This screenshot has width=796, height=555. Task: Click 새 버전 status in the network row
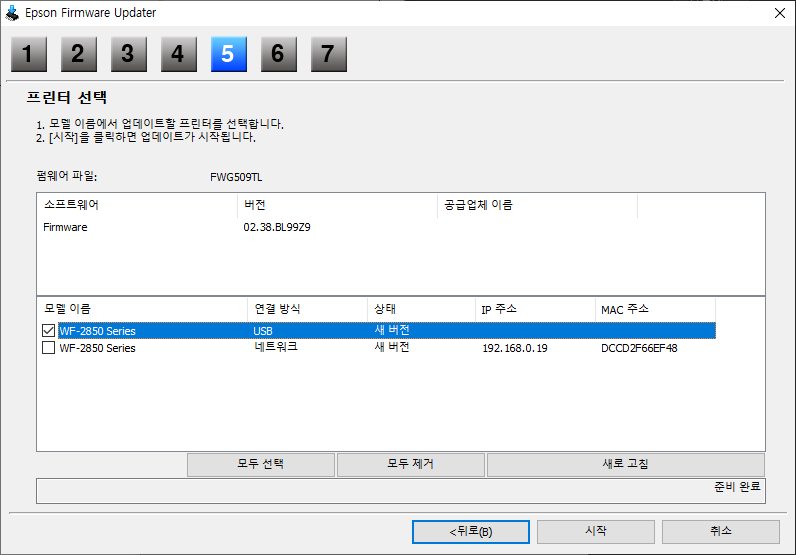pyautogui.click(x=392, y=347)
